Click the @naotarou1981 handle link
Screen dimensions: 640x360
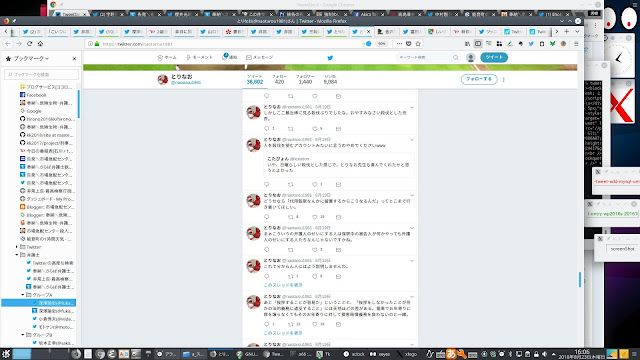click(x=186, y=82)
